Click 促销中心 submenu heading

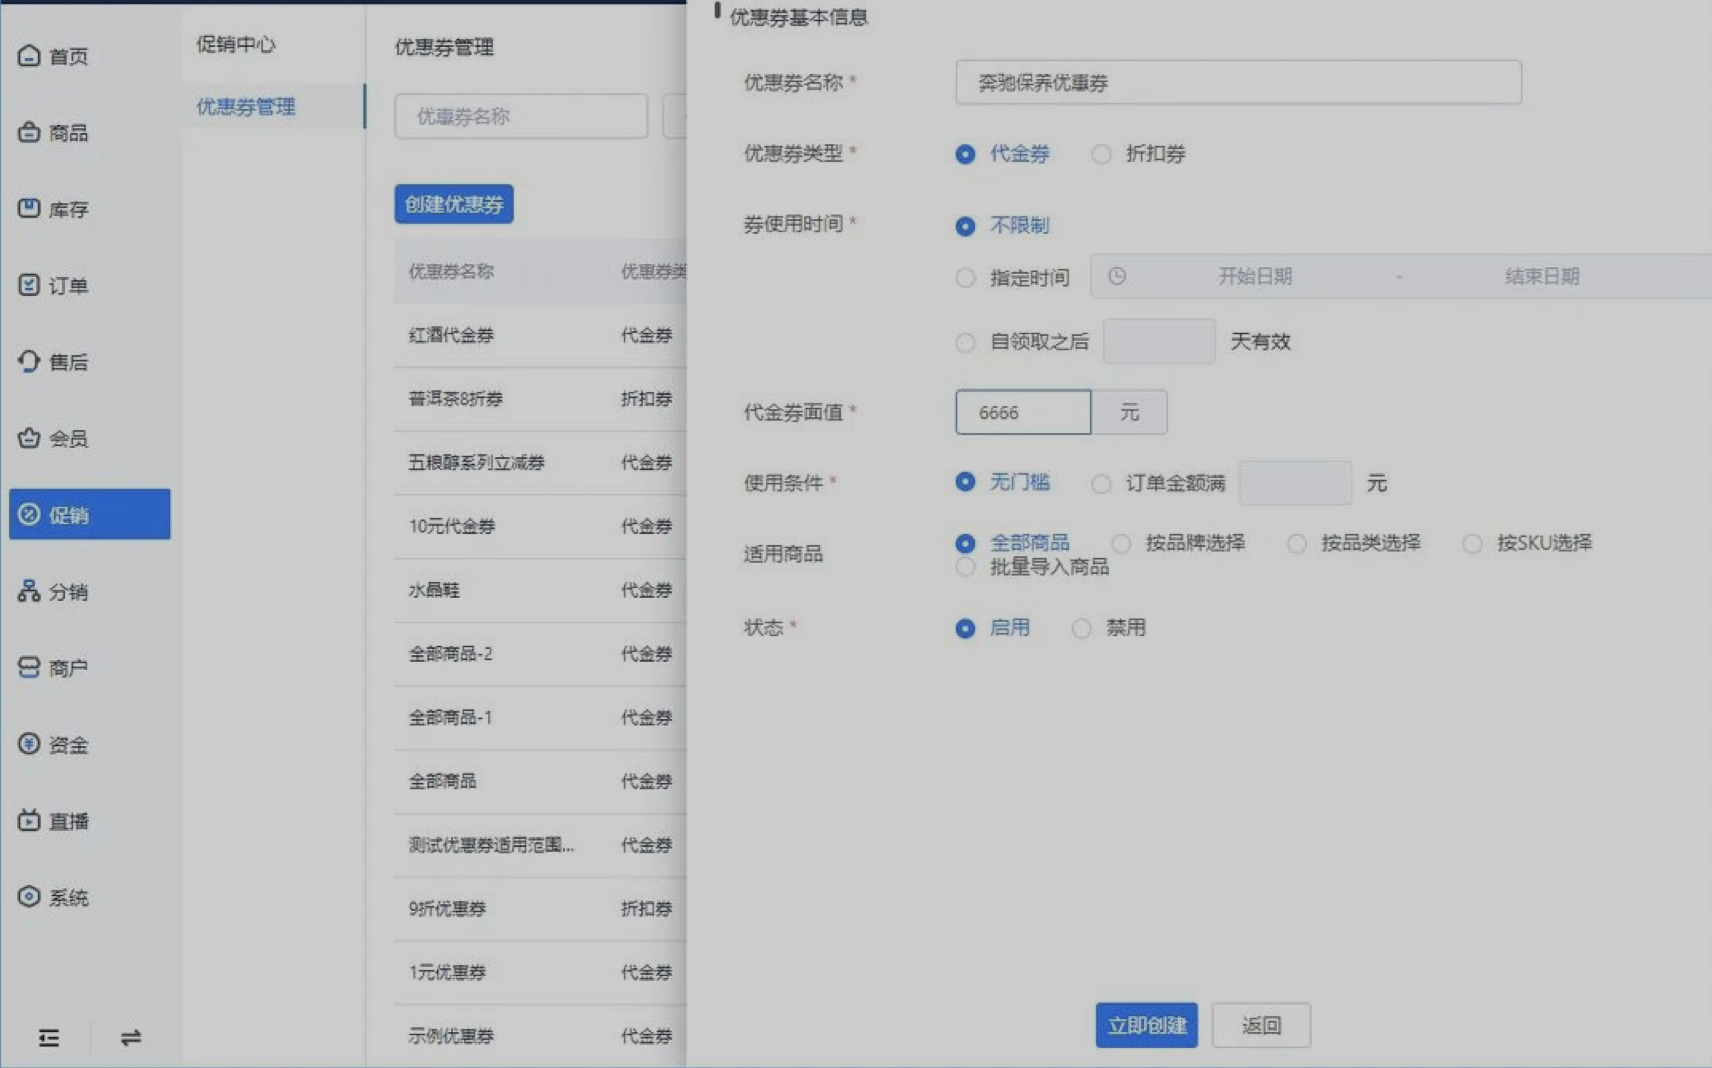click(x=236, y=44)
